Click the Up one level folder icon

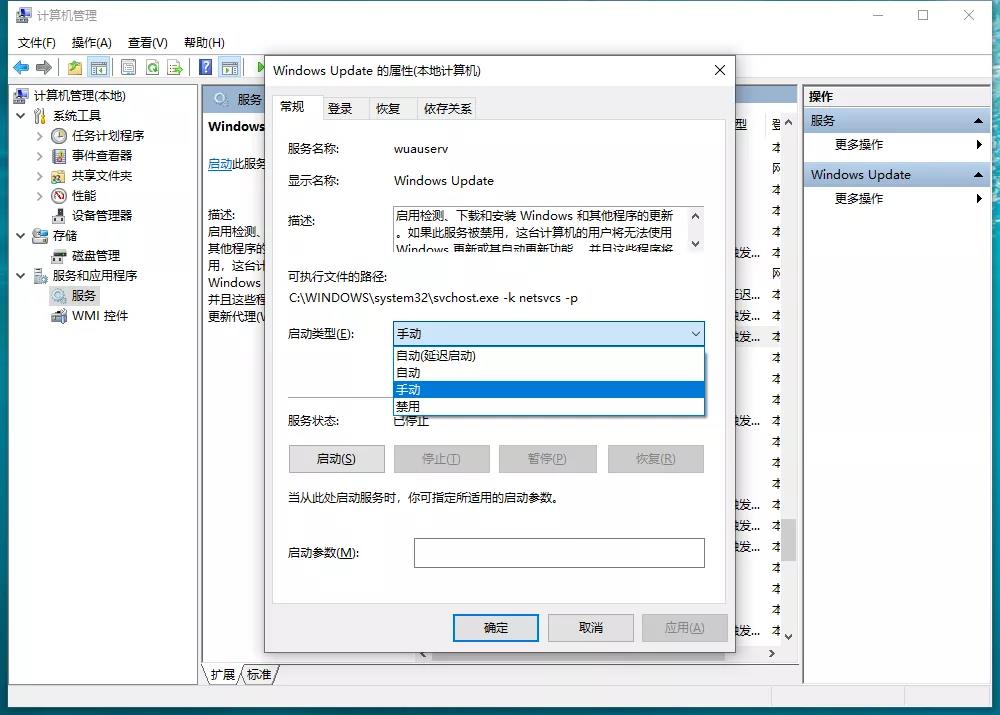(75, 67)
